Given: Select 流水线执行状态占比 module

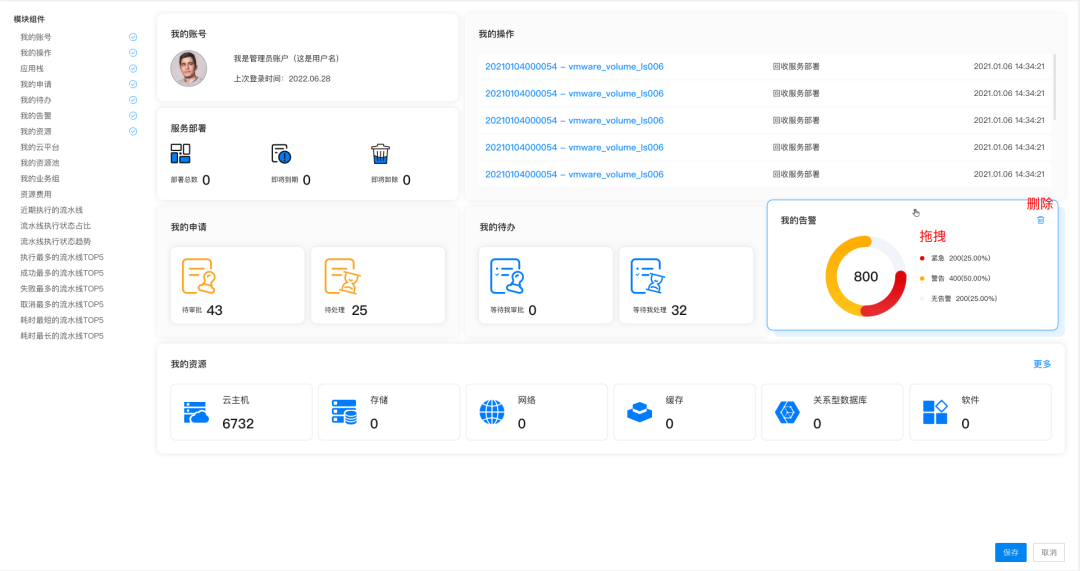Looking at the screenshot, I should (x=56, y=226).
